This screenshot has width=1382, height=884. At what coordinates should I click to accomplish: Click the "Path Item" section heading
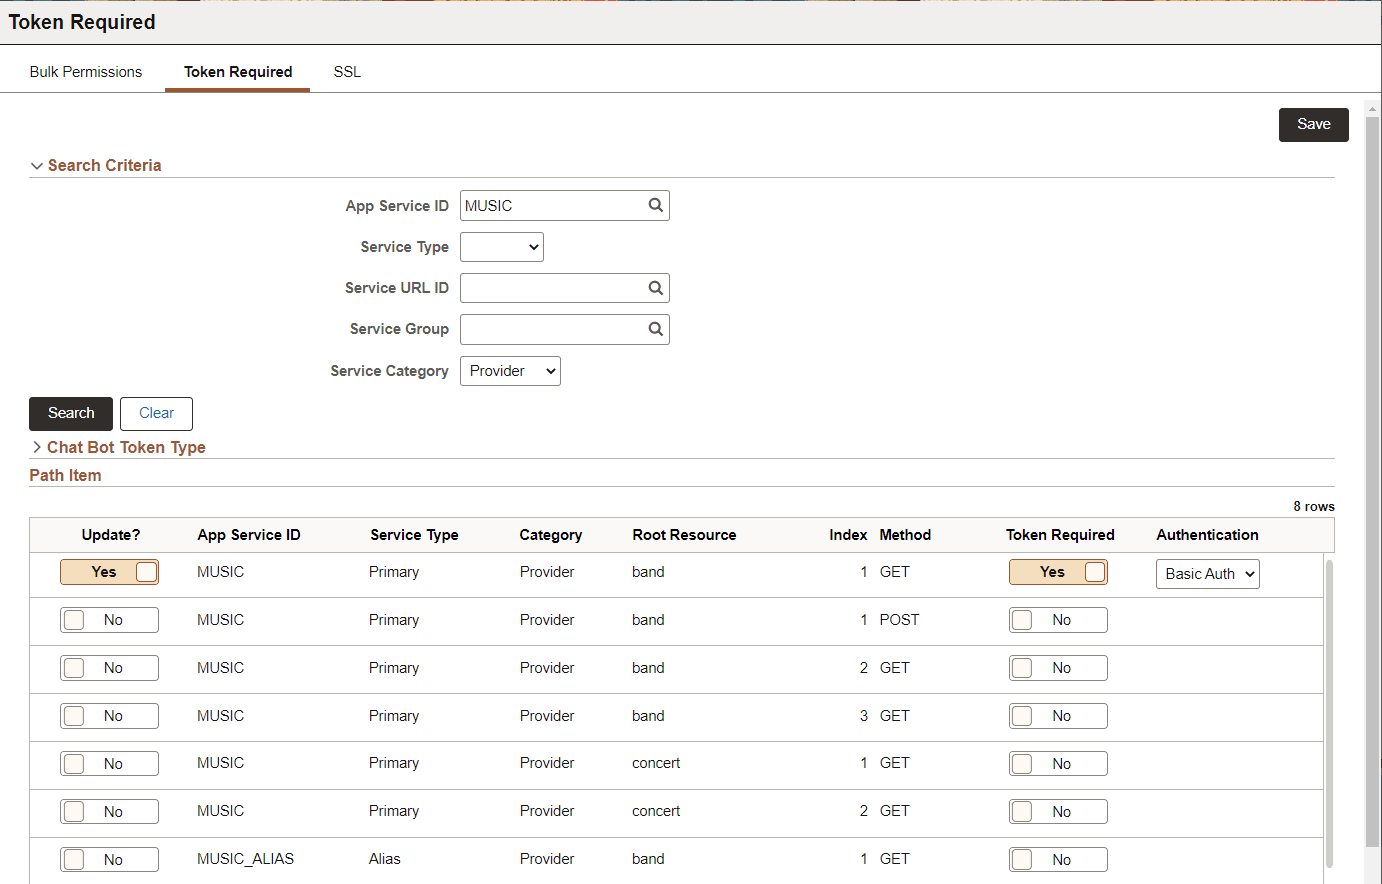(65, 475)
